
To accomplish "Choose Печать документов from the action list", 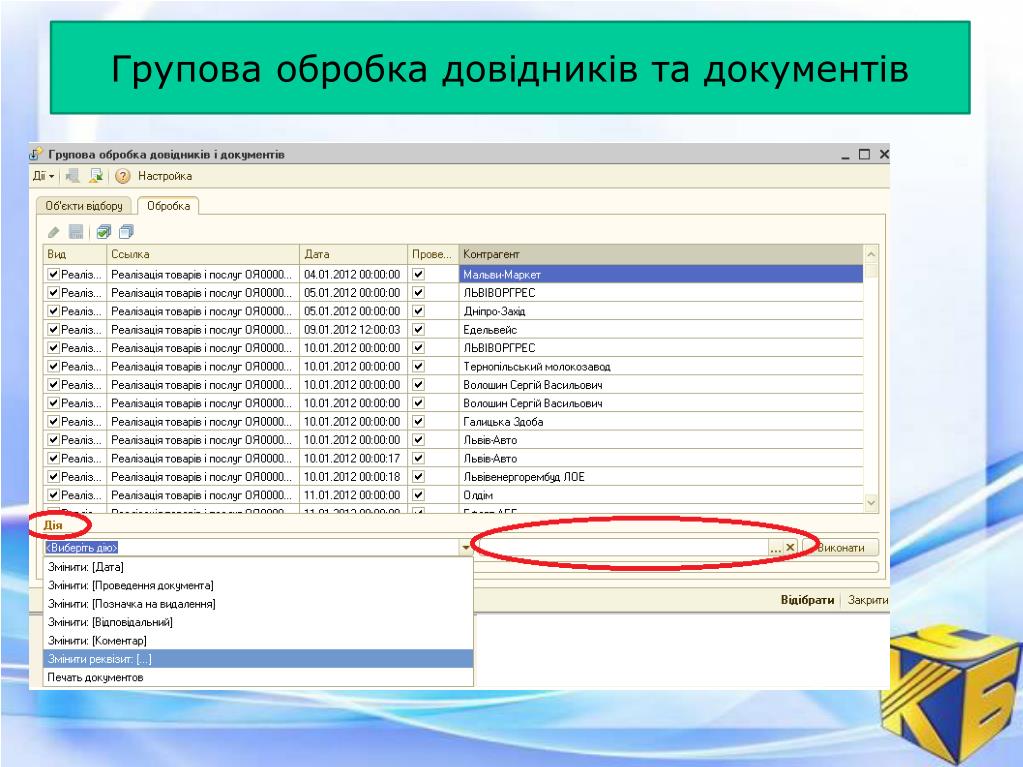I will point(258,677).
